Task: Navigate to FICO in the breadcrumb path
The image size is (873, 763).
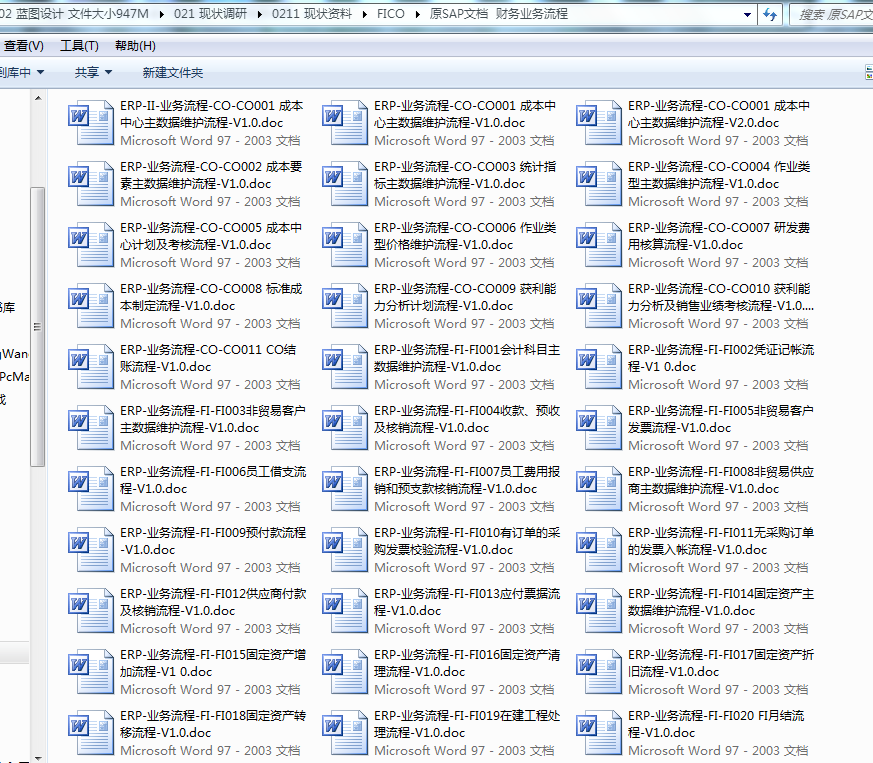Action: 391,14
